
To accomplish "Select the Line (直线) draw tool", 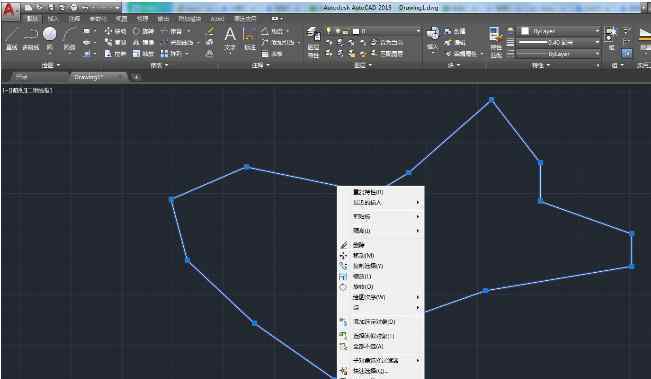I will pyautogui.click(x=12, y=39).
